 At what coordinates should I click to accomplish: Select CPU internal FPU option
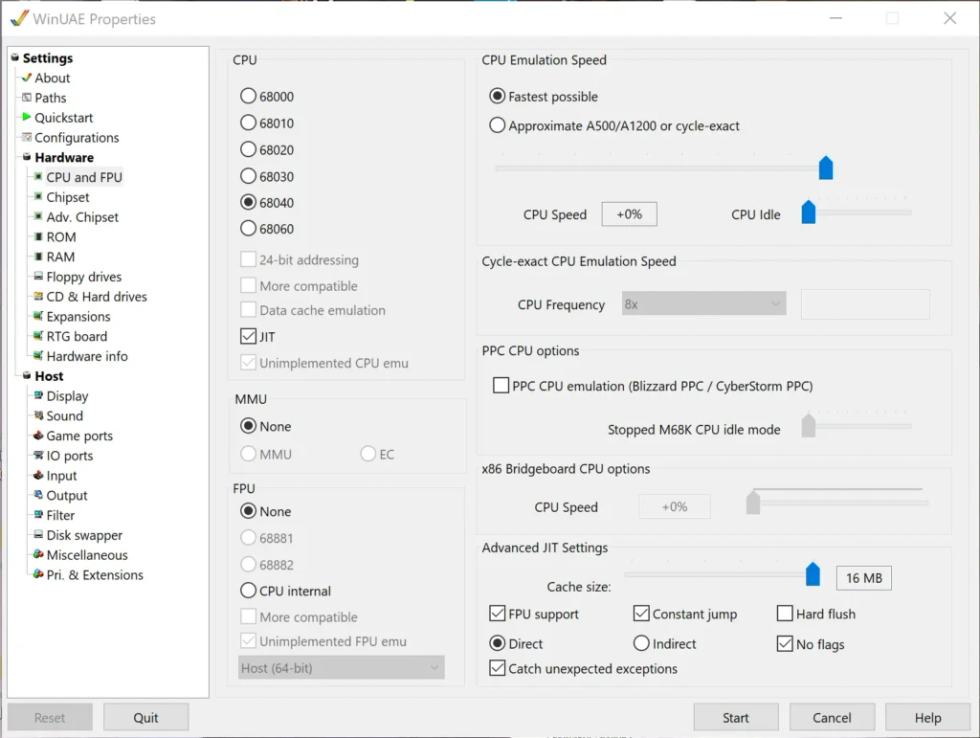248,591
